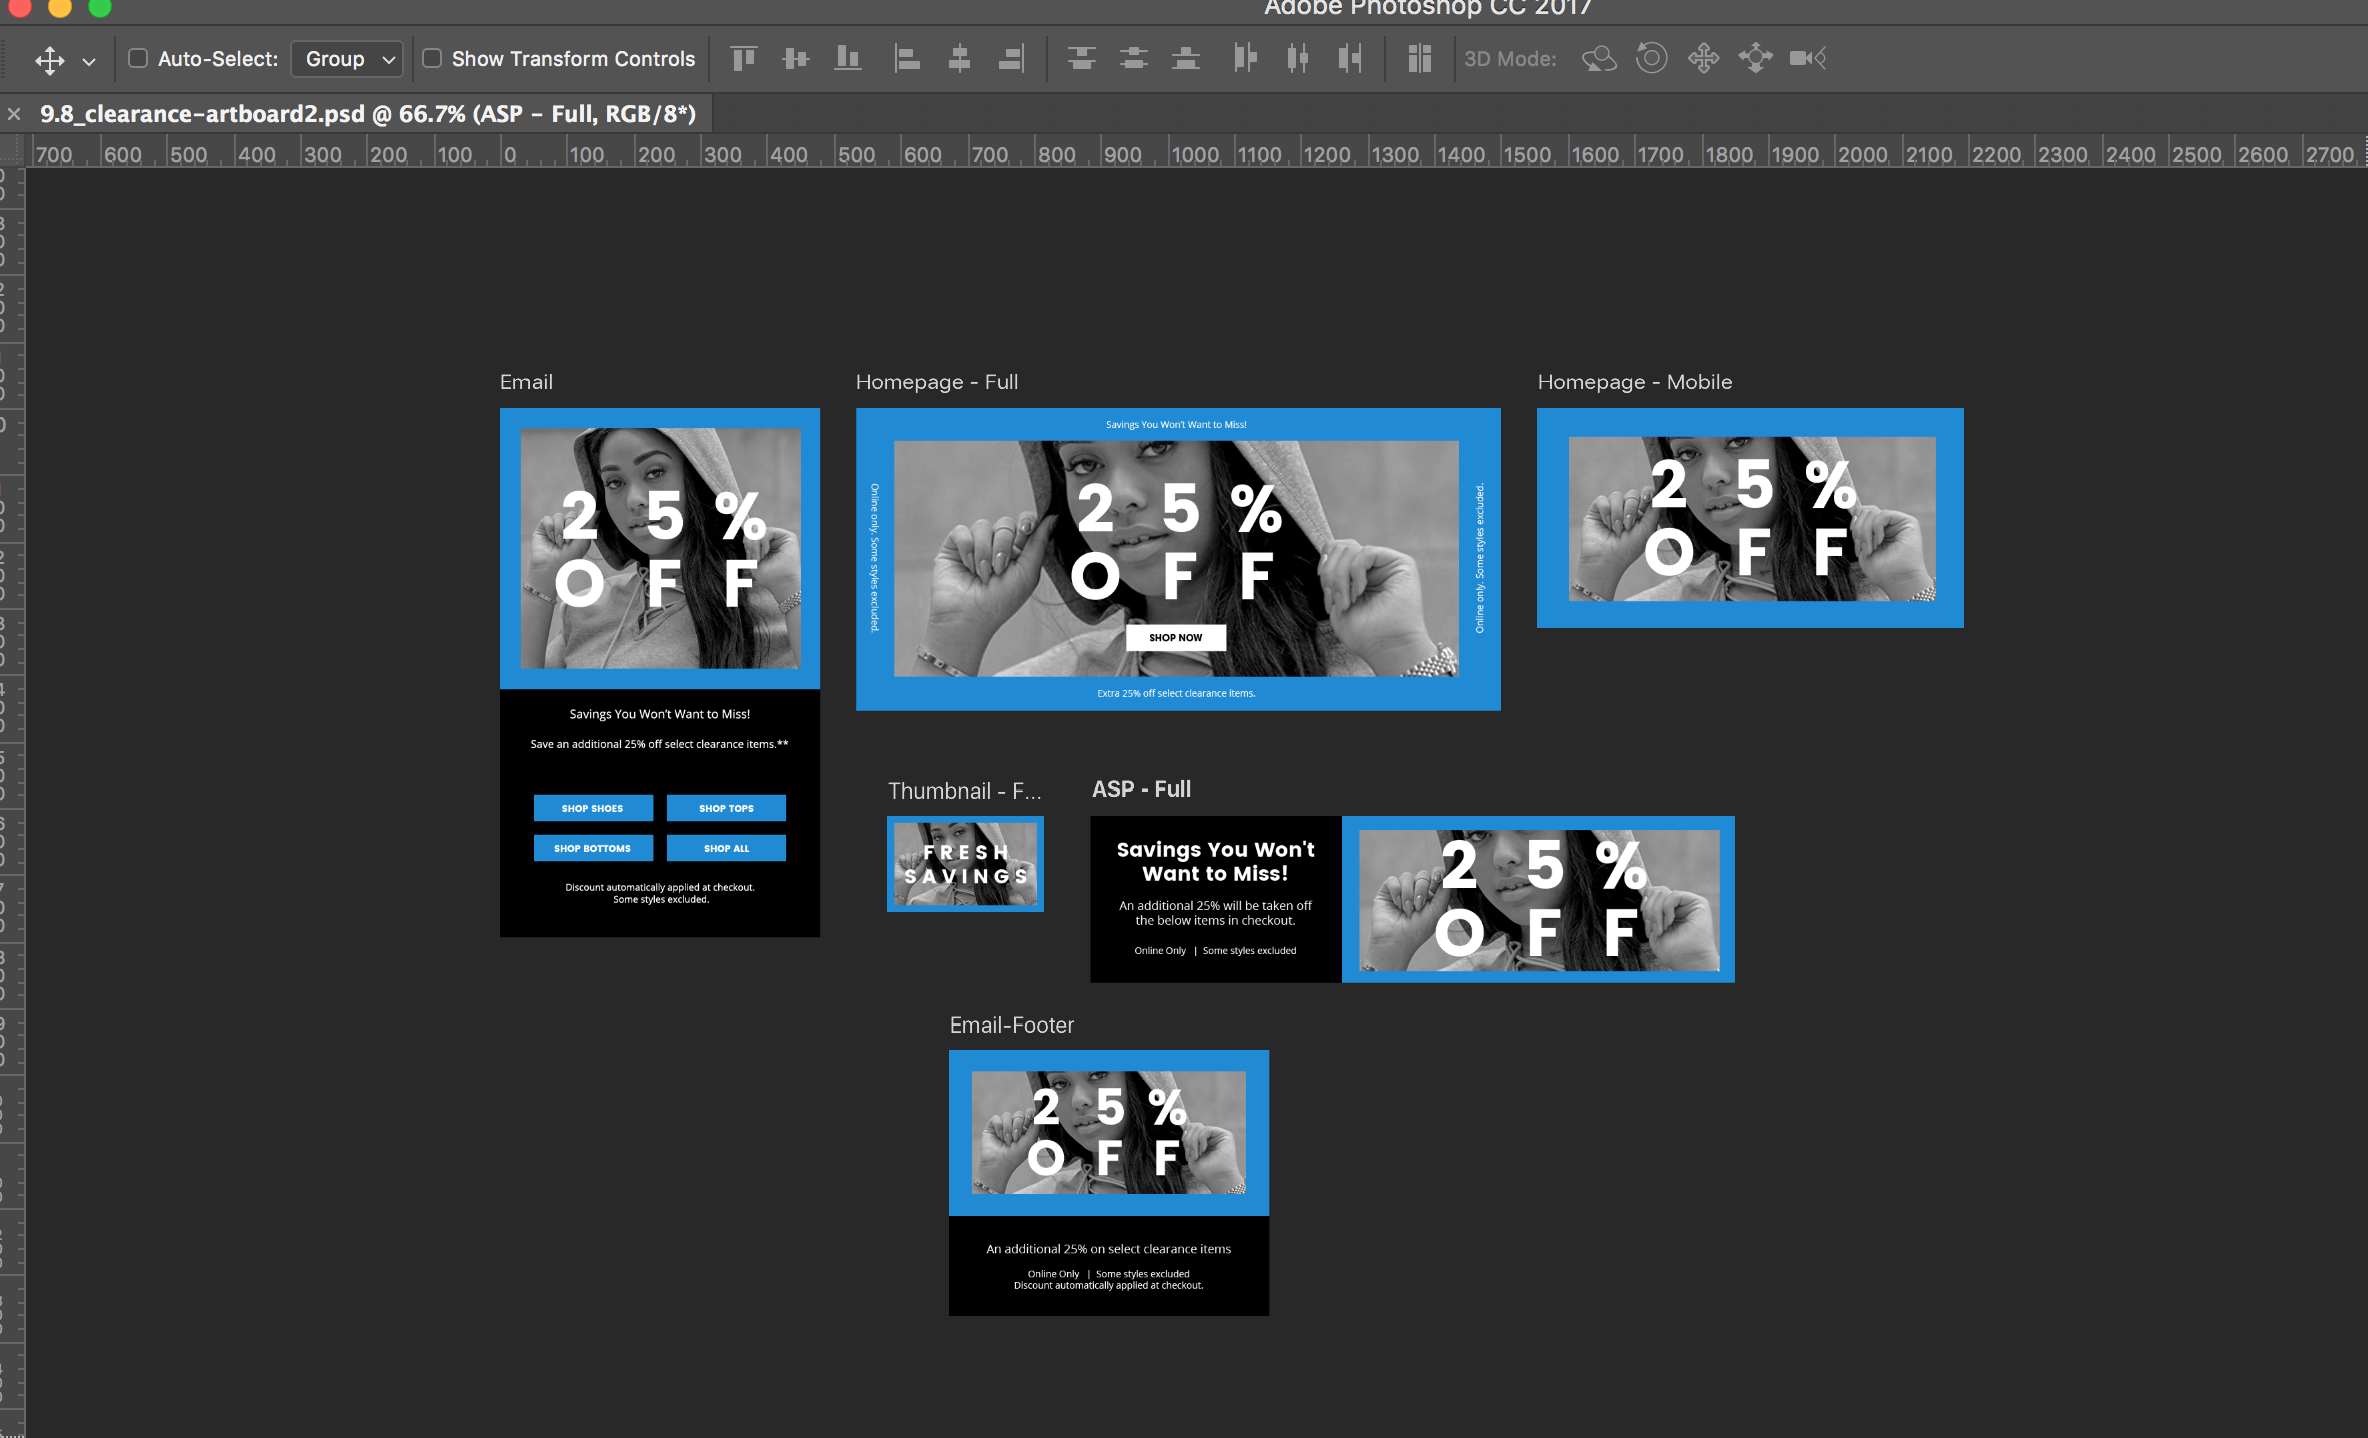Screen dimensions: 2368x1438
Task: Select the 9.8_clearance-artboard2.psd document tab
Action: (367, 114)
